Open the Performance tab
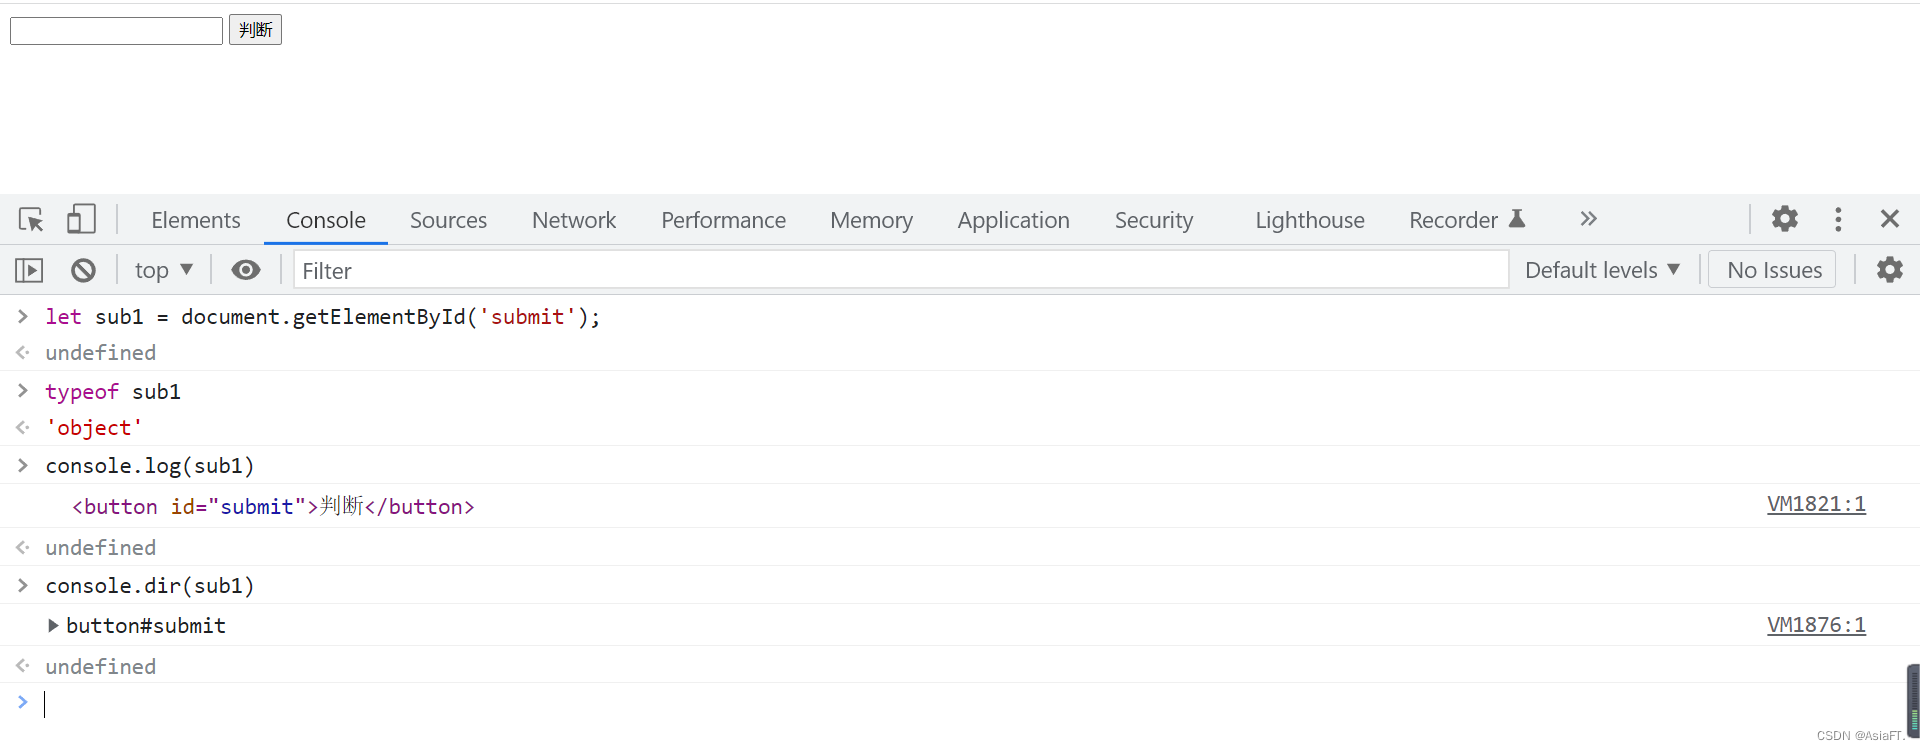 (723, 220)
